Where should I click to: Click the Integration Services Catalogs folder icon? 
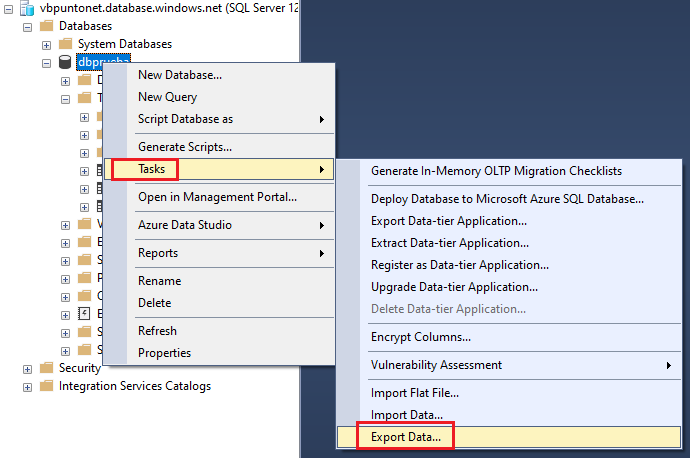[46, 386]
